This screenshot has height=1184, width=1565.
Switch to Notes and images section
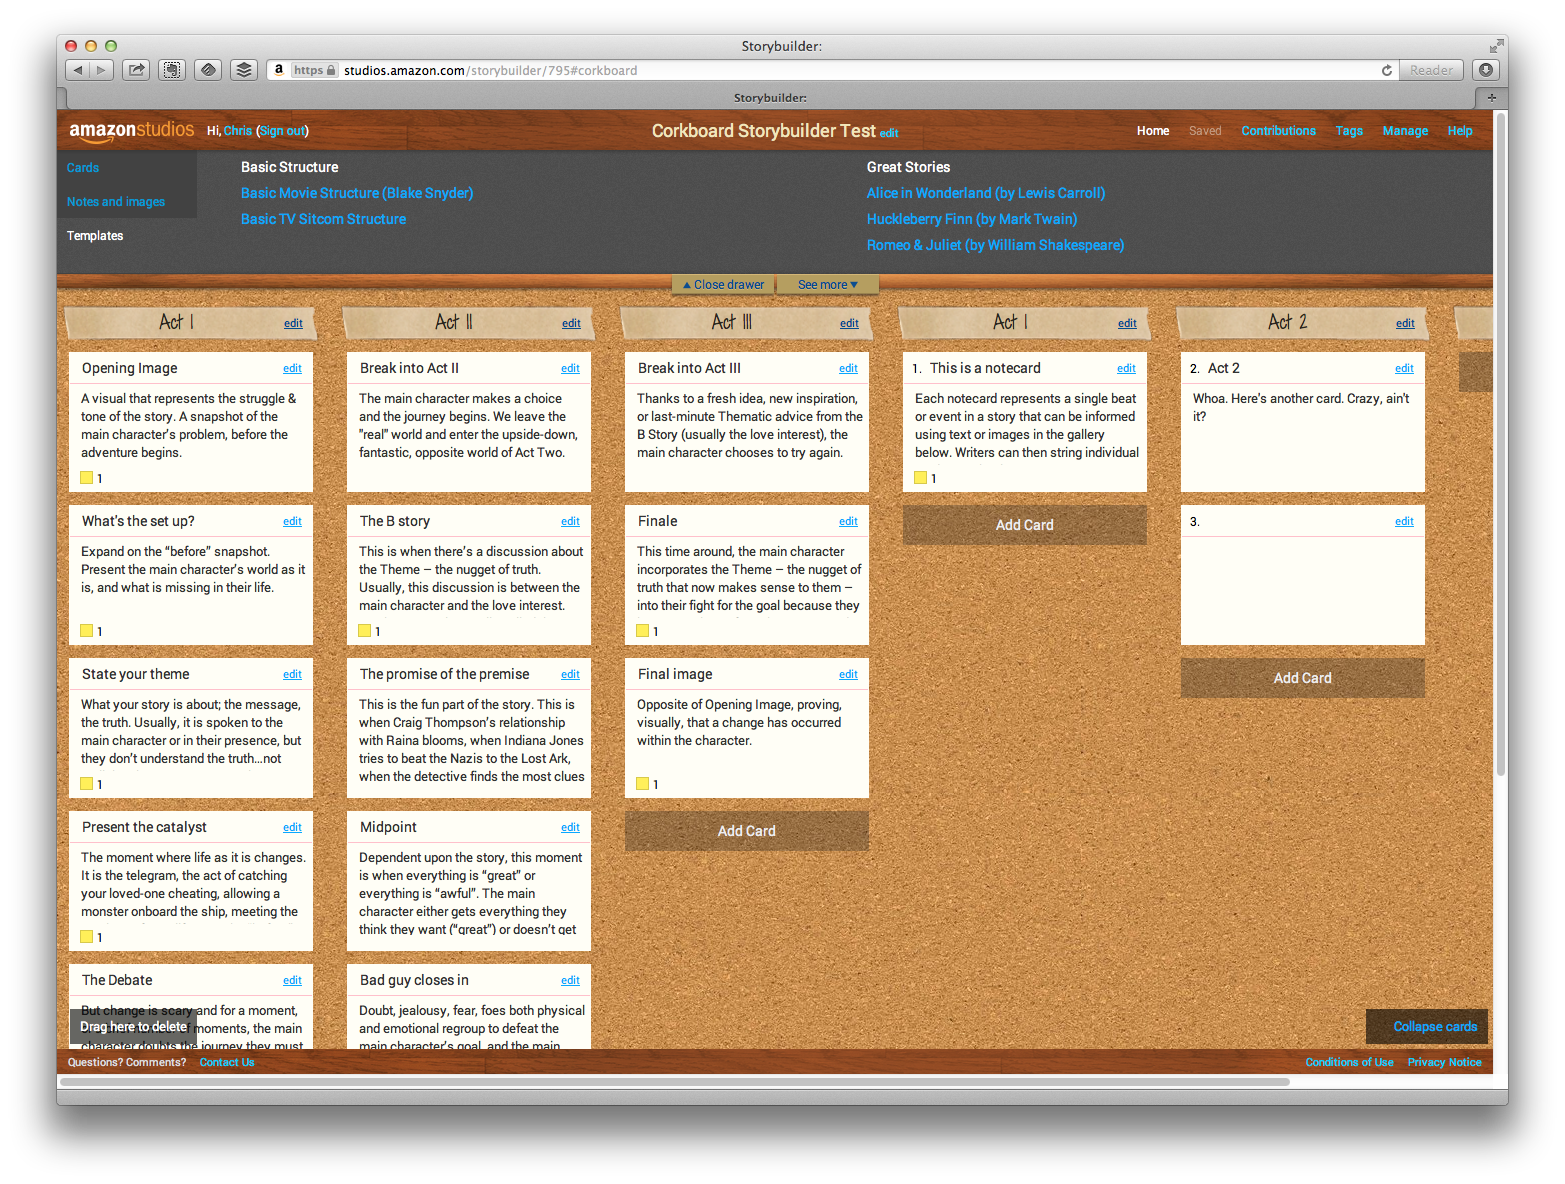click(116, 202)
